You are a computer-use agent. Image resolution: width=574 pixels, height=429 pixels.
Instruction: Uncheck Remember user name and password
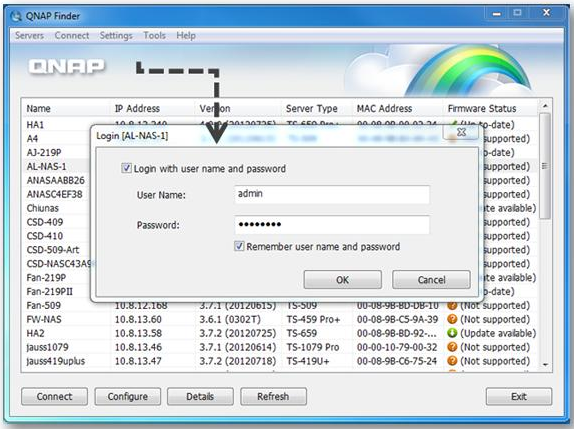click(239, 246)
